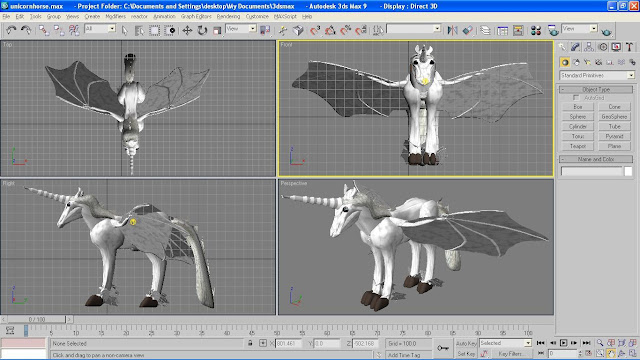
Task: Click the Box primitive button
Action: point(578,107)
